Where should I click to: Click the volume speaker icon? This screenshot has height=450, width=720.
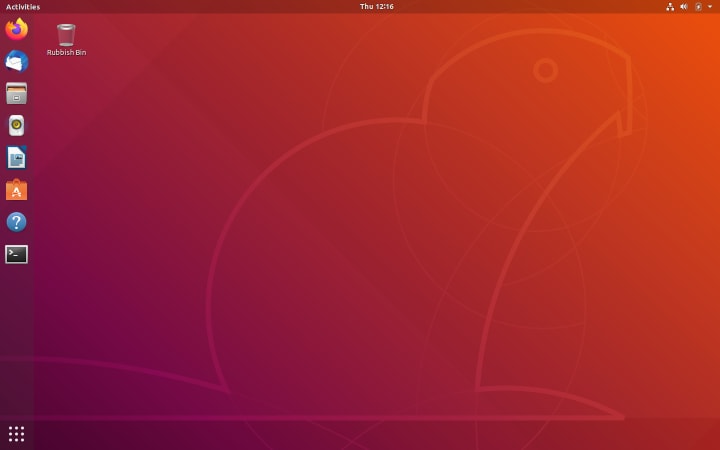[x=684, y=6]
